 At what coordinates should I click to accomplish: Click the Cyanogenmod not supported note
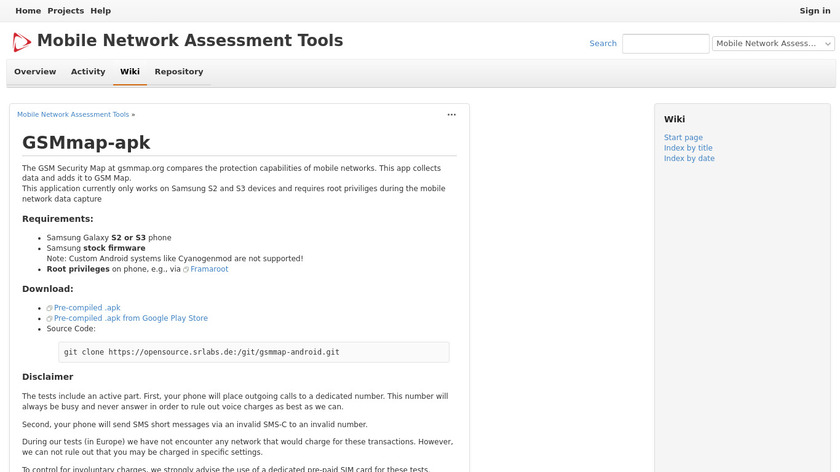coord(175,258)
